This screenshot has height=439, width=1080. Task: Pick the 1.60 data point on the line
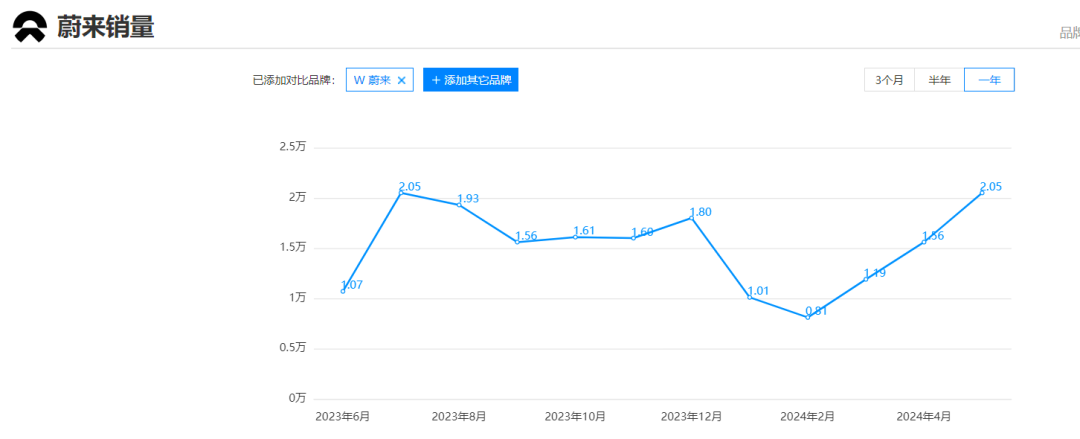(x=633, y=237)
